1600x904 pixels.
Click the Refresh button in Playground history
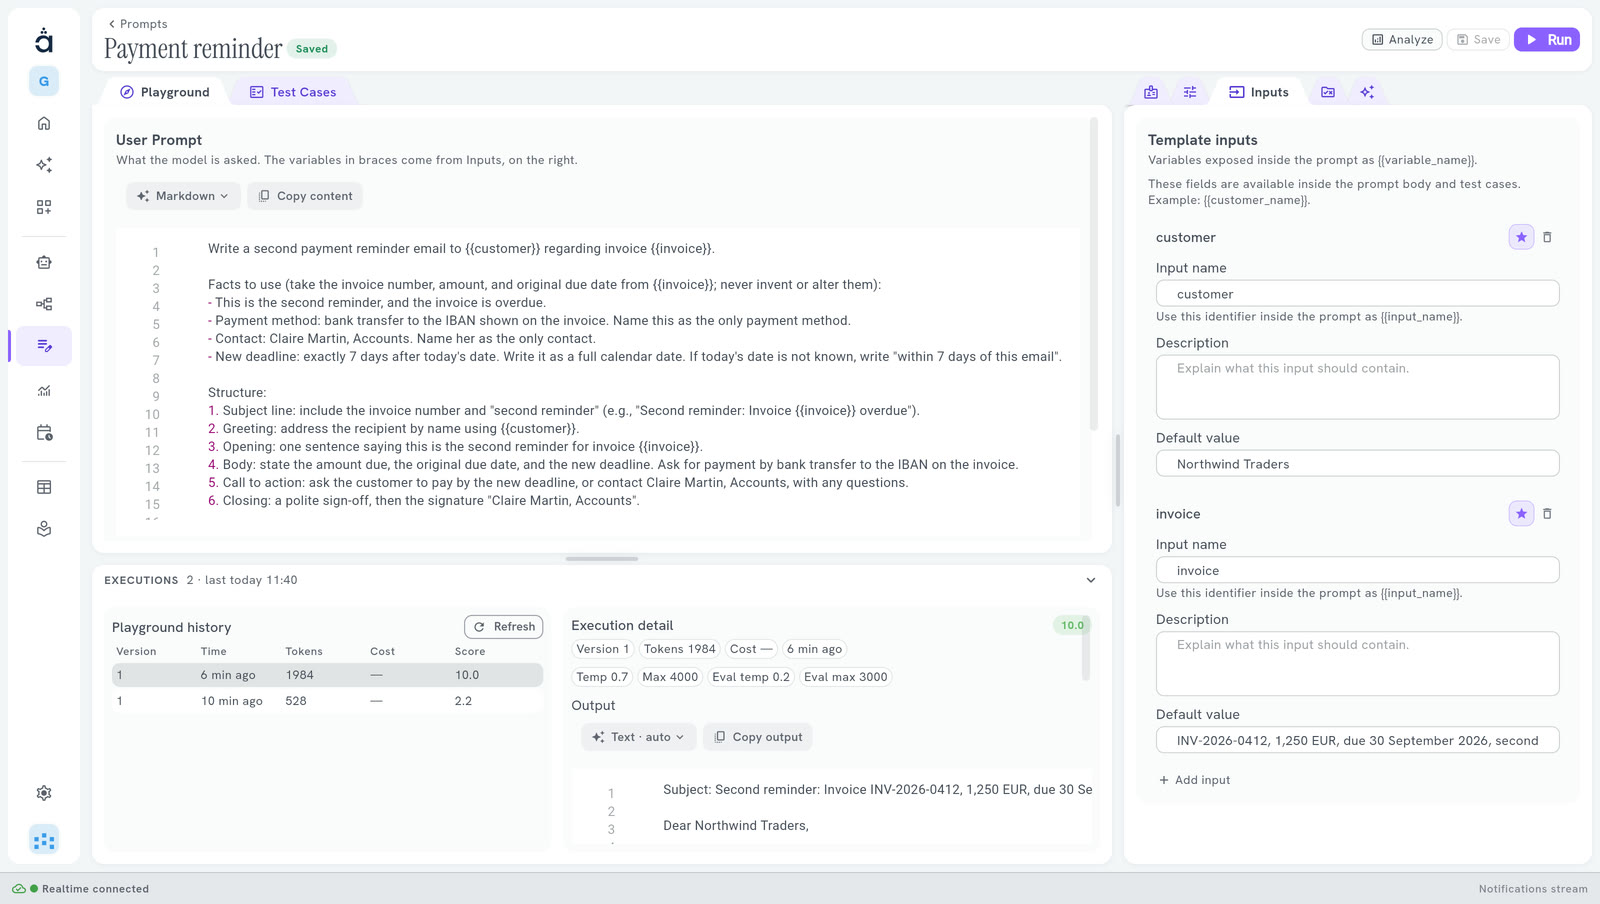pos(504,627)
